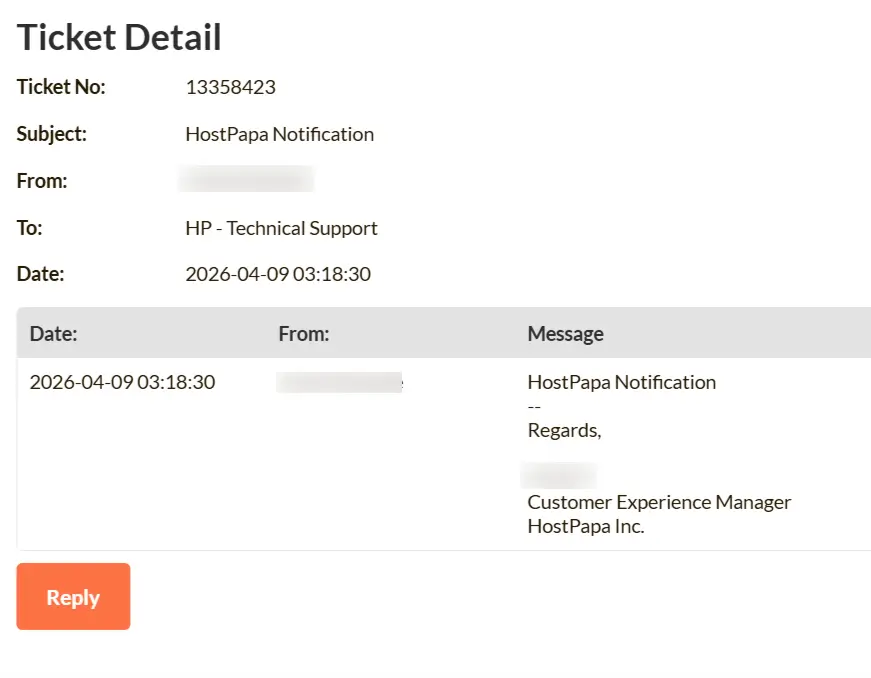Select the Customer Experience Manager title text
This screenshot has height=678, width=871.
[659, 502]
